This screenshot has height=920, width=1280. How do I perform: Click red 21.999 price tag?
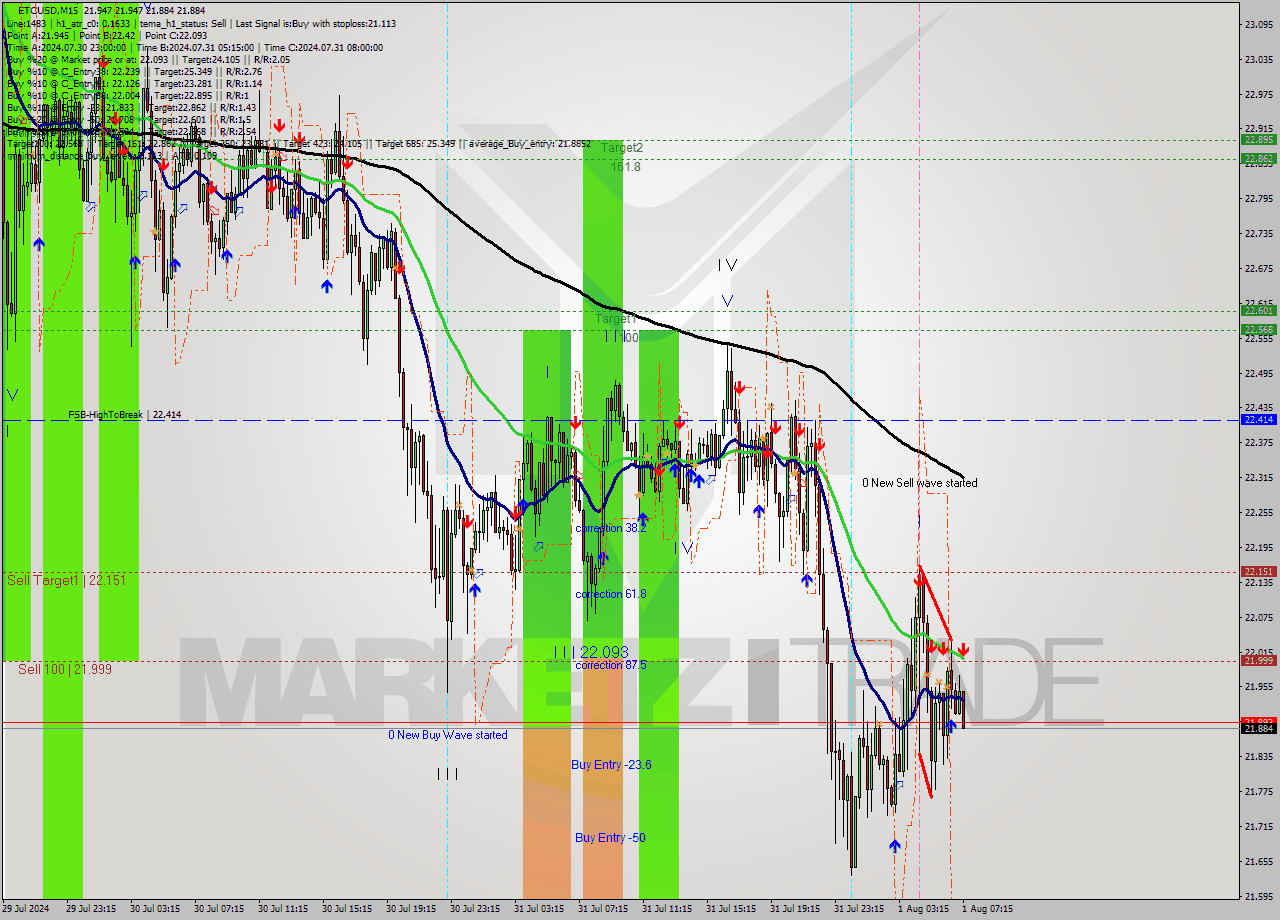click(x=1257, y=660)
